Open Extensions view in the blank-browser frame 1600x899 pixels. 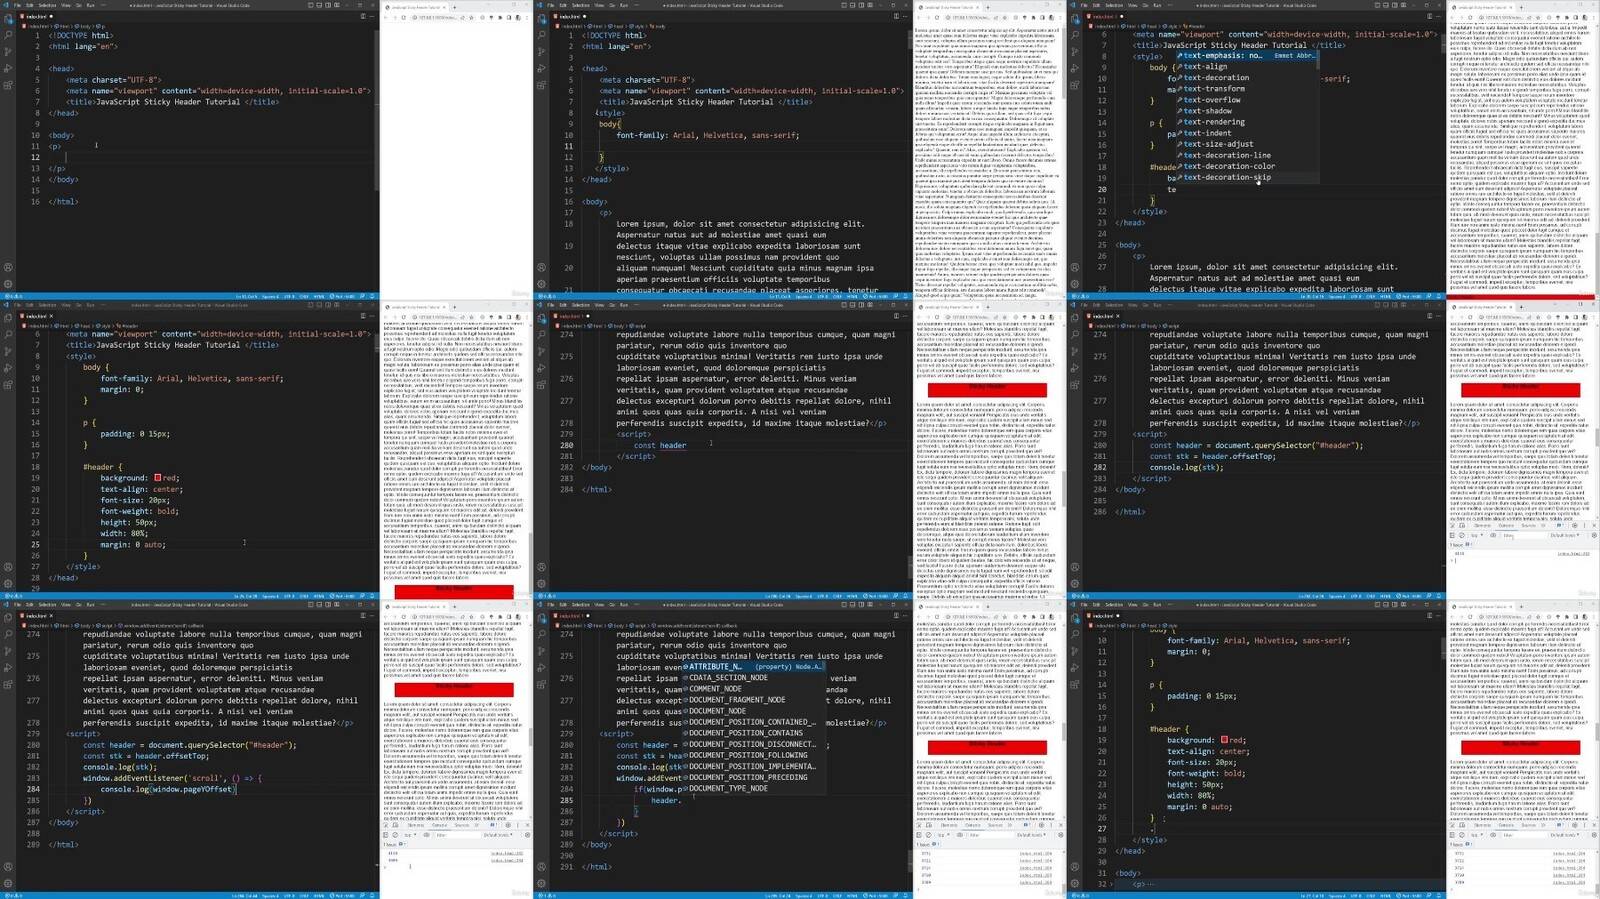pyautogui.click(x=8, y=86)
